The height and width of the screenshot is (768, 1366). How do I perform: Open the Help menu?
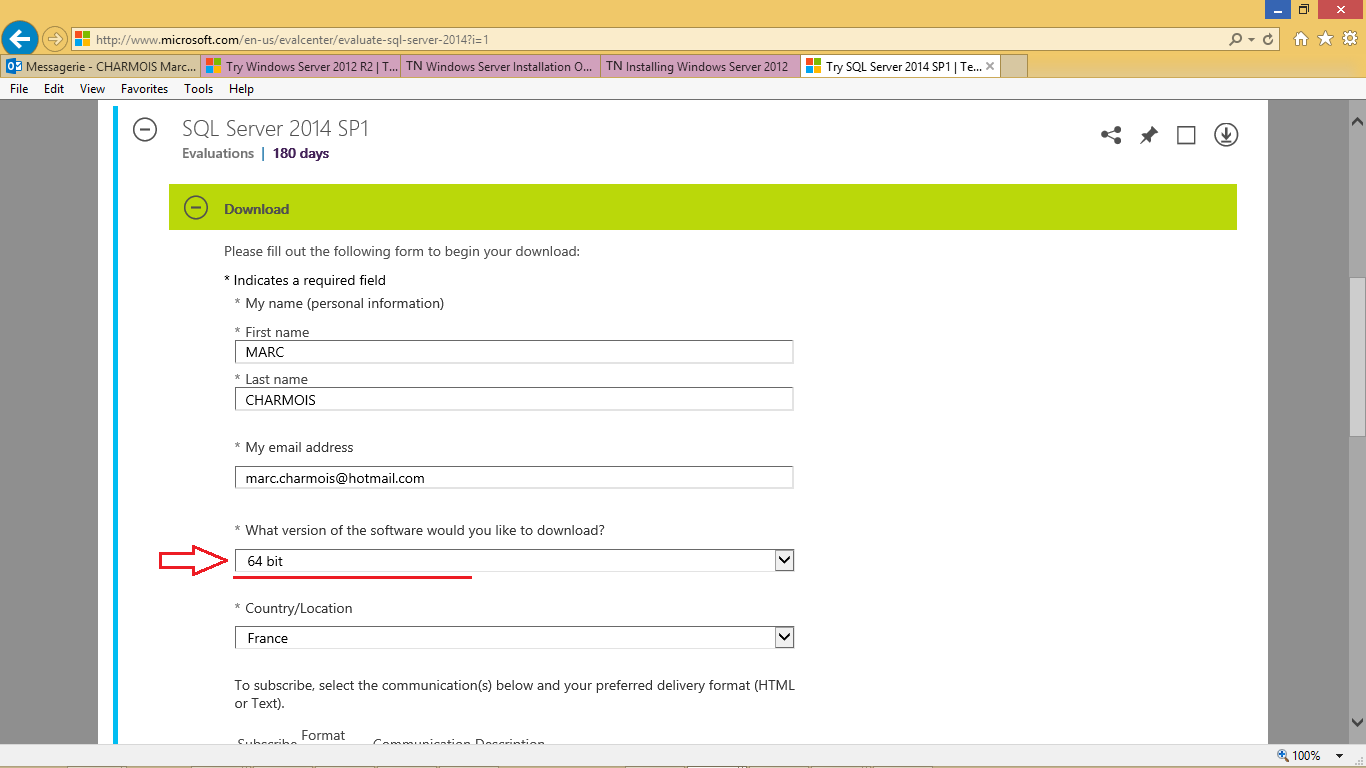point(241,89)
